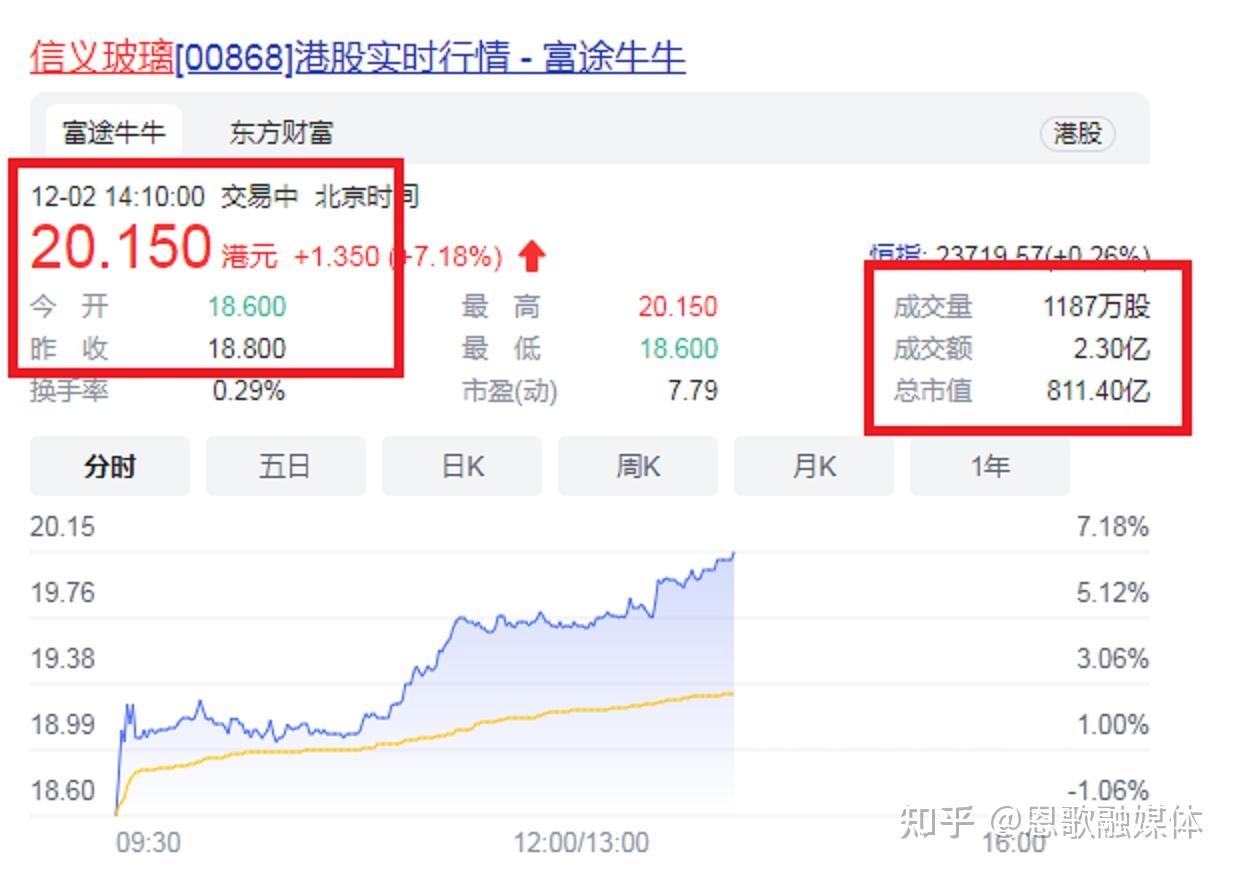This screenshot has height=872, width=1234.
Task: Open the 周K chart tab
Action: point(638,466)
